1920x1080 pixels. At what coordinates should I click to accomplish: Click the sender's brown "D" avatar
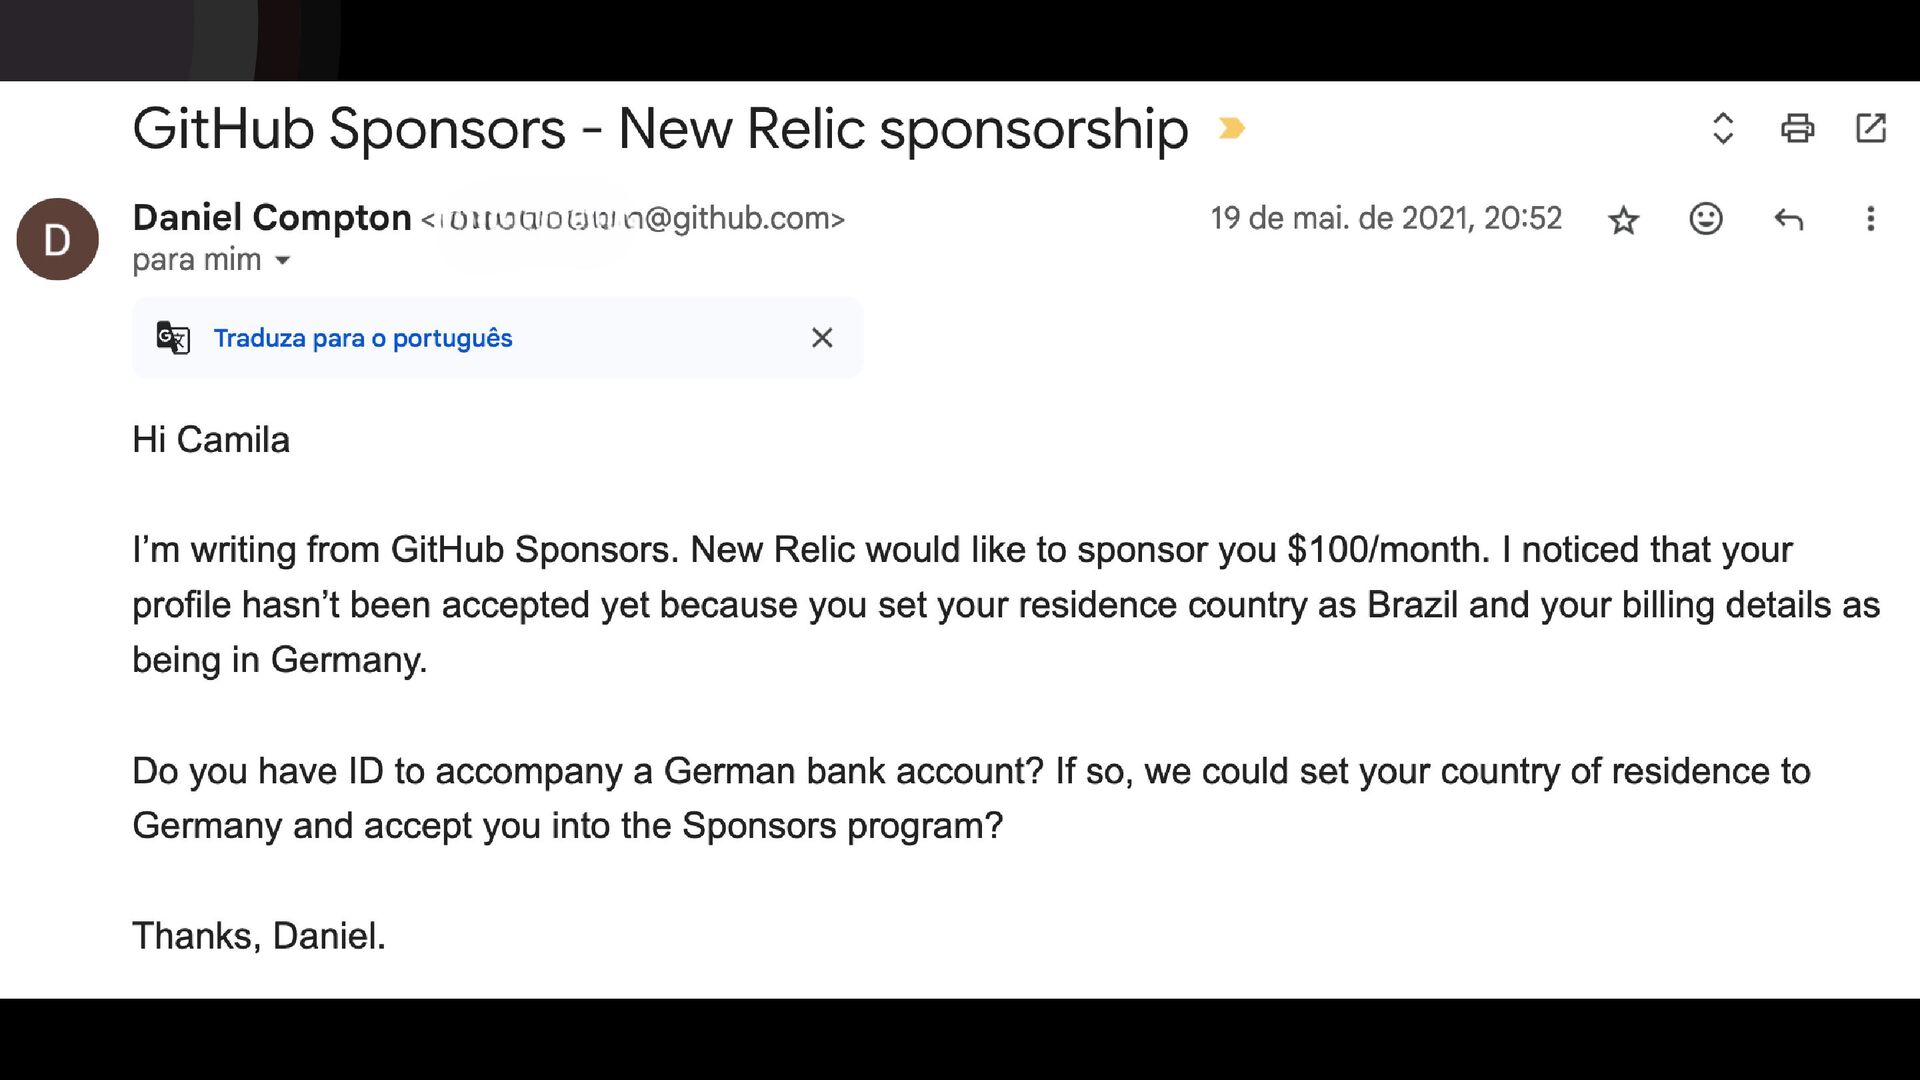tap(57, 239)
